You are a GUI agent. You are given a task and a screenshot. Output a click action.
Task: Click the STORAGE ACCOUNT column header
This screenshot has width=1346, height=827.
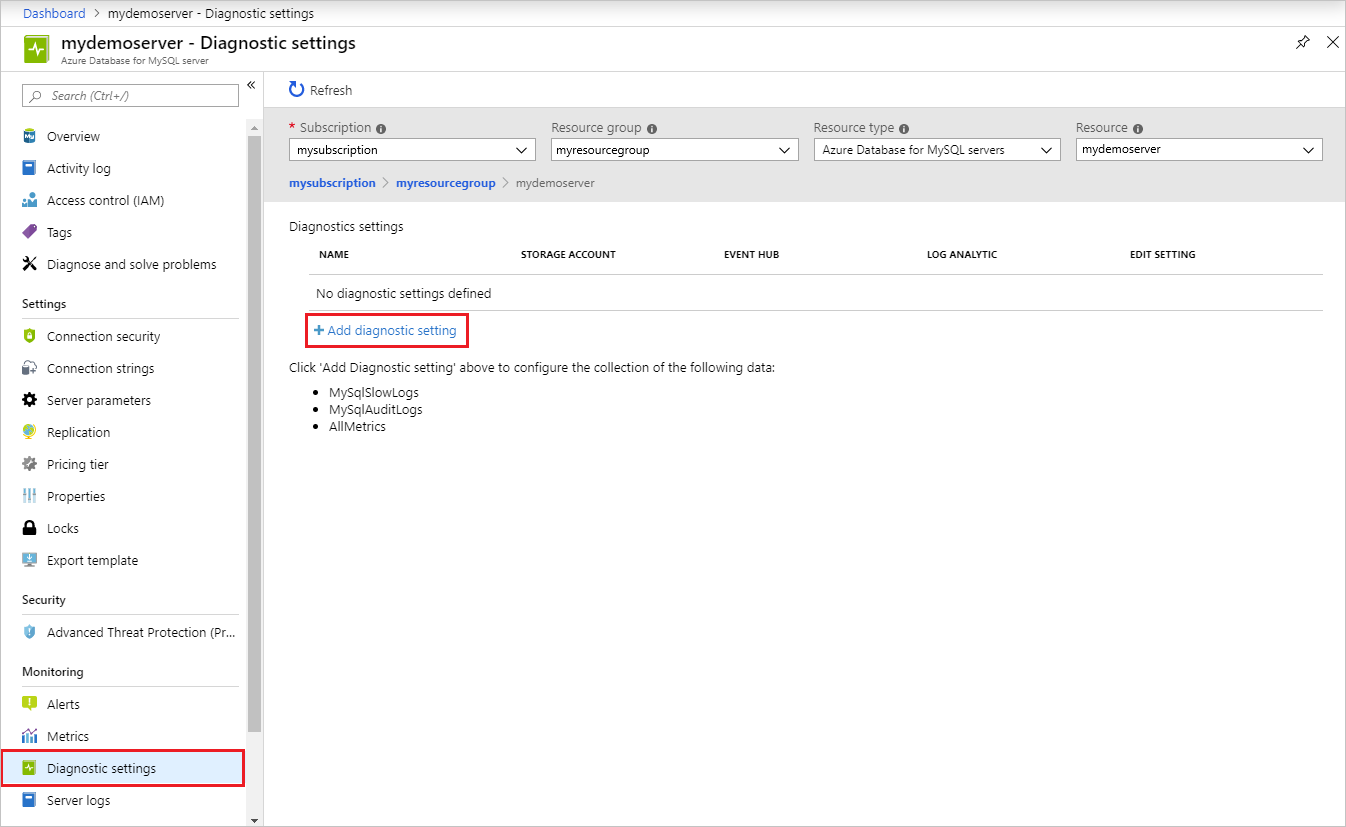coord(568,255)
